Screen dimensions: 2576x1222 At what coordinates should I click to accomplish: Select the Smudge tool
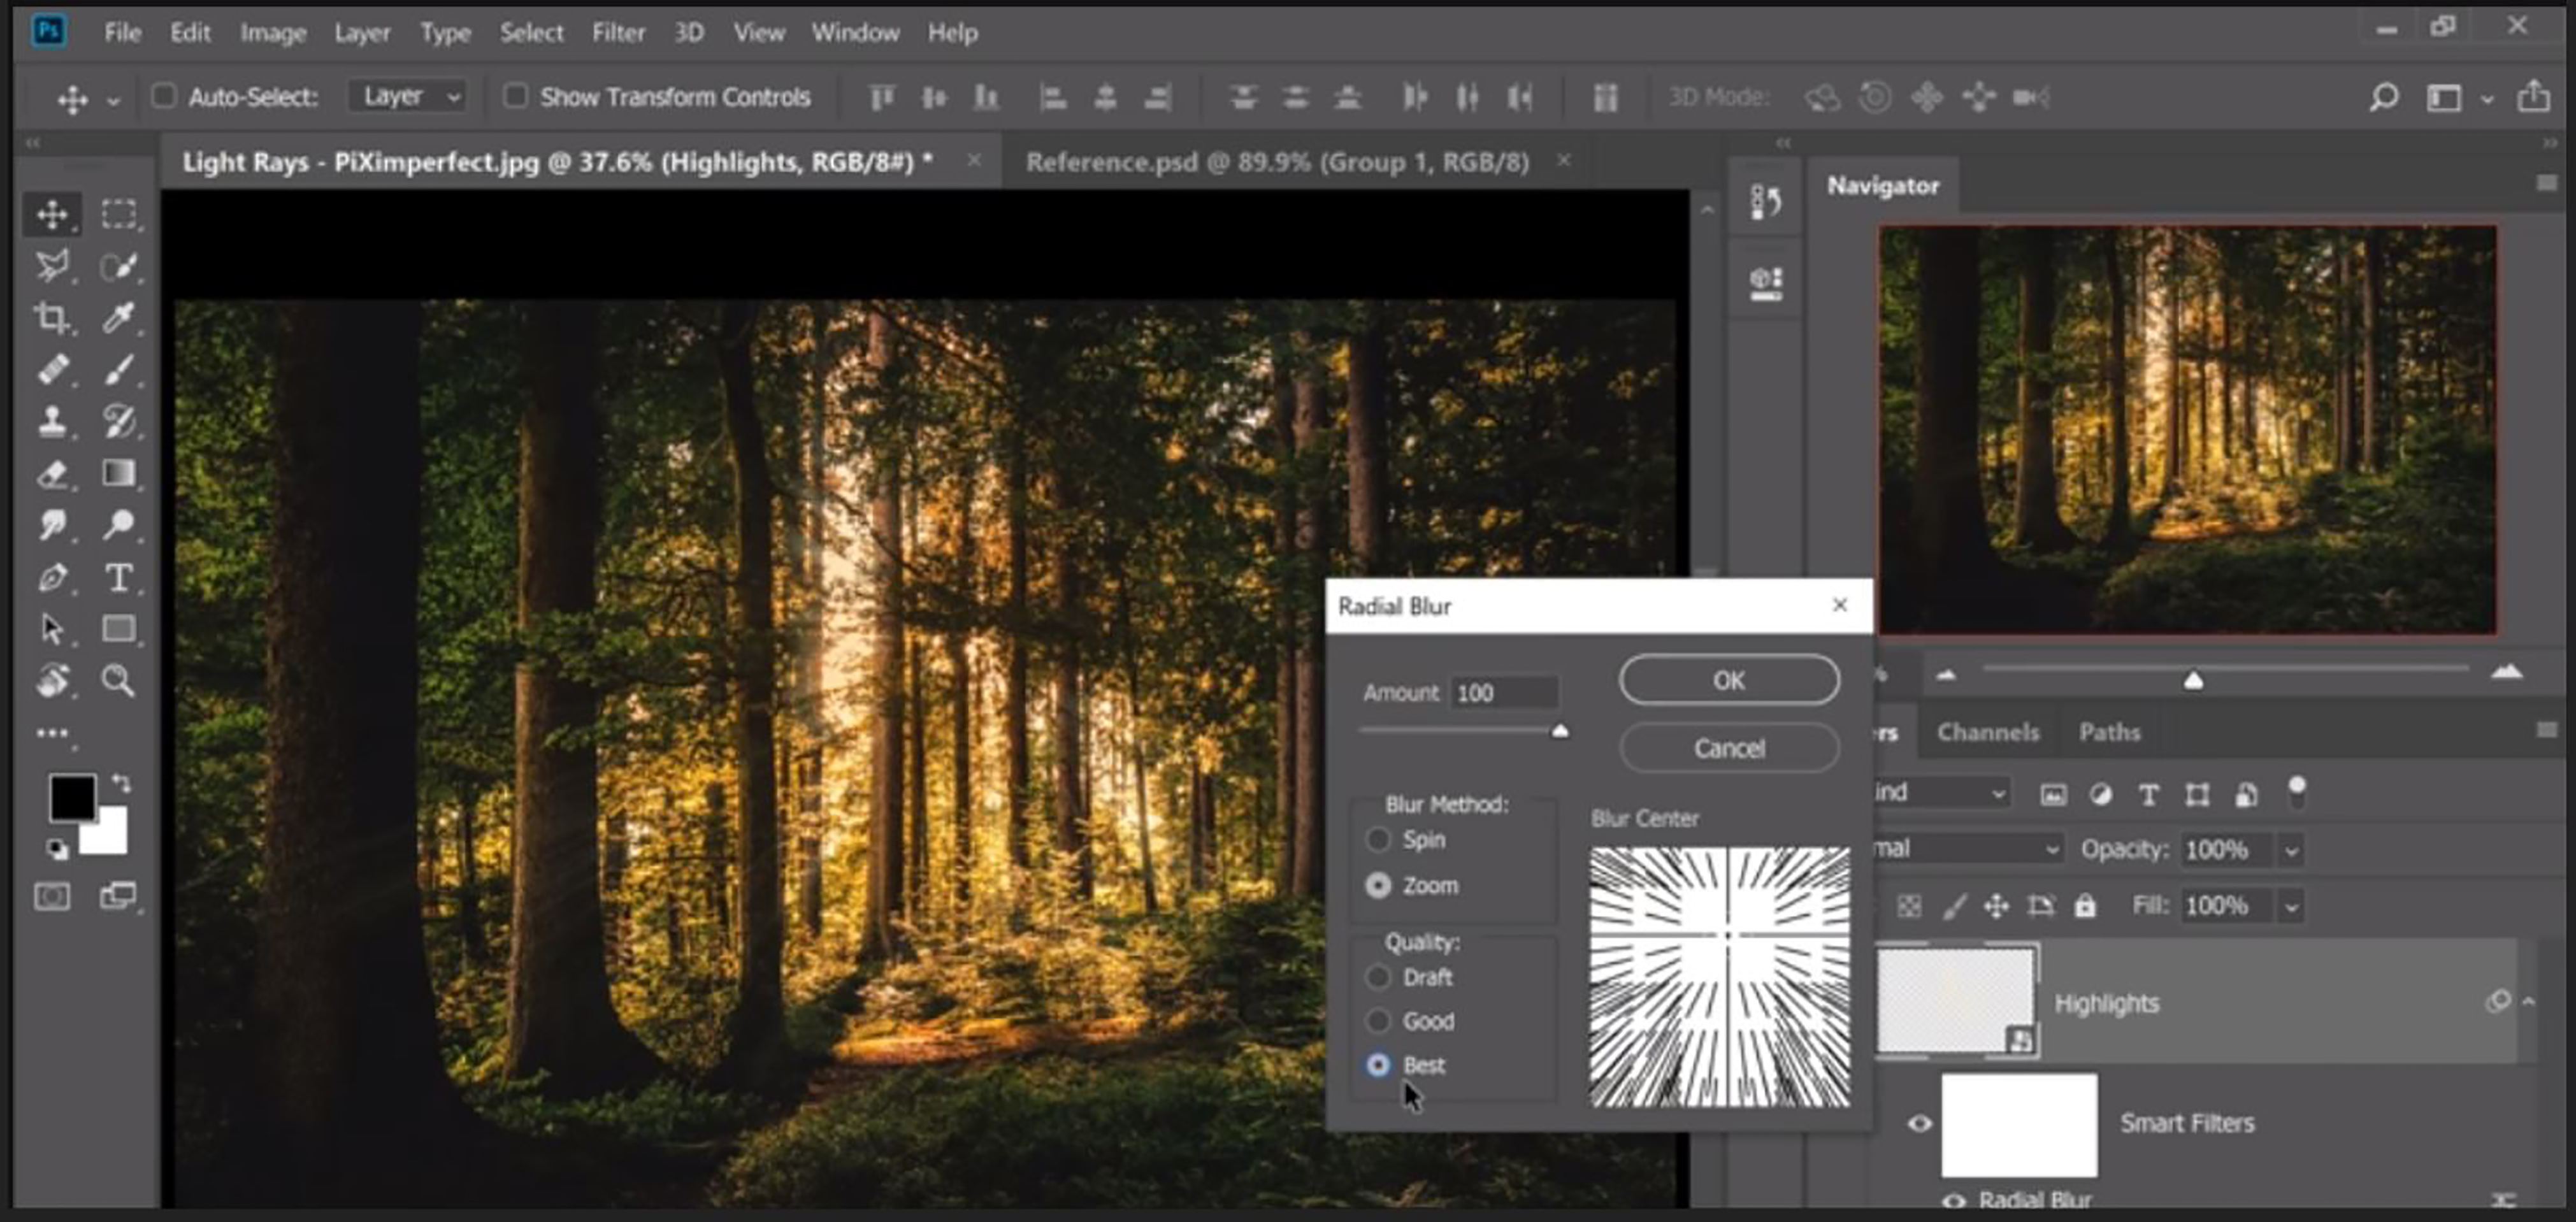pos(52,524)
